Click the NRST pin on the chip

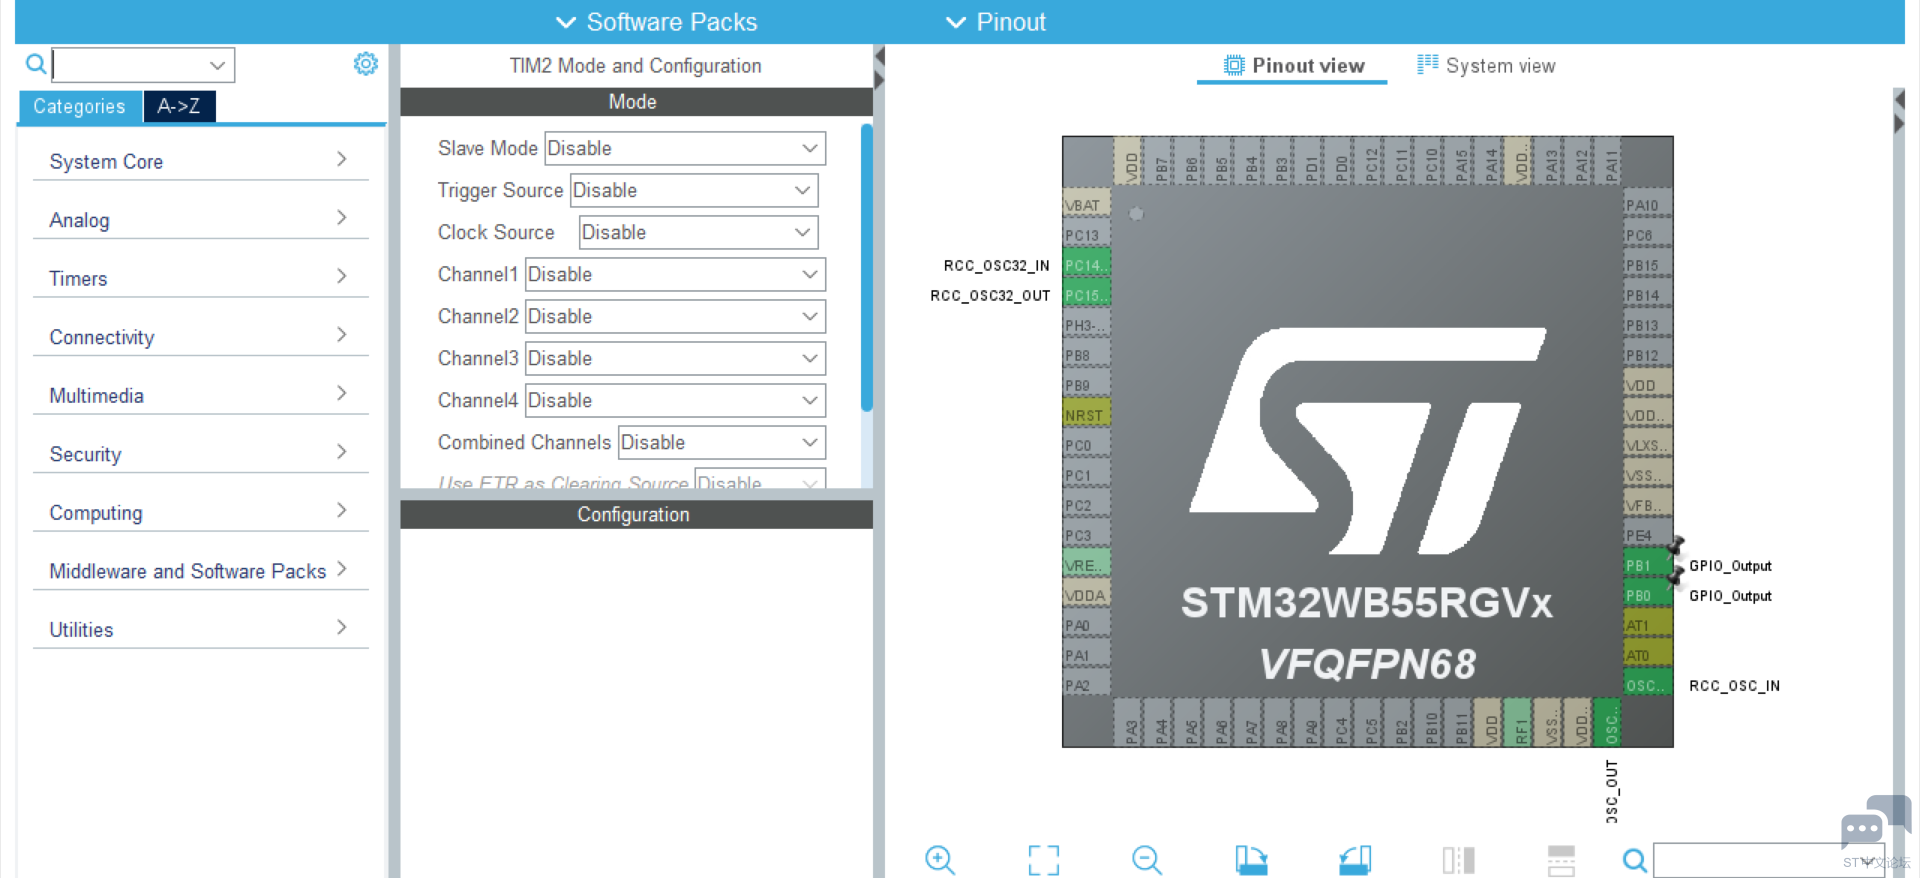[1086, 415]
